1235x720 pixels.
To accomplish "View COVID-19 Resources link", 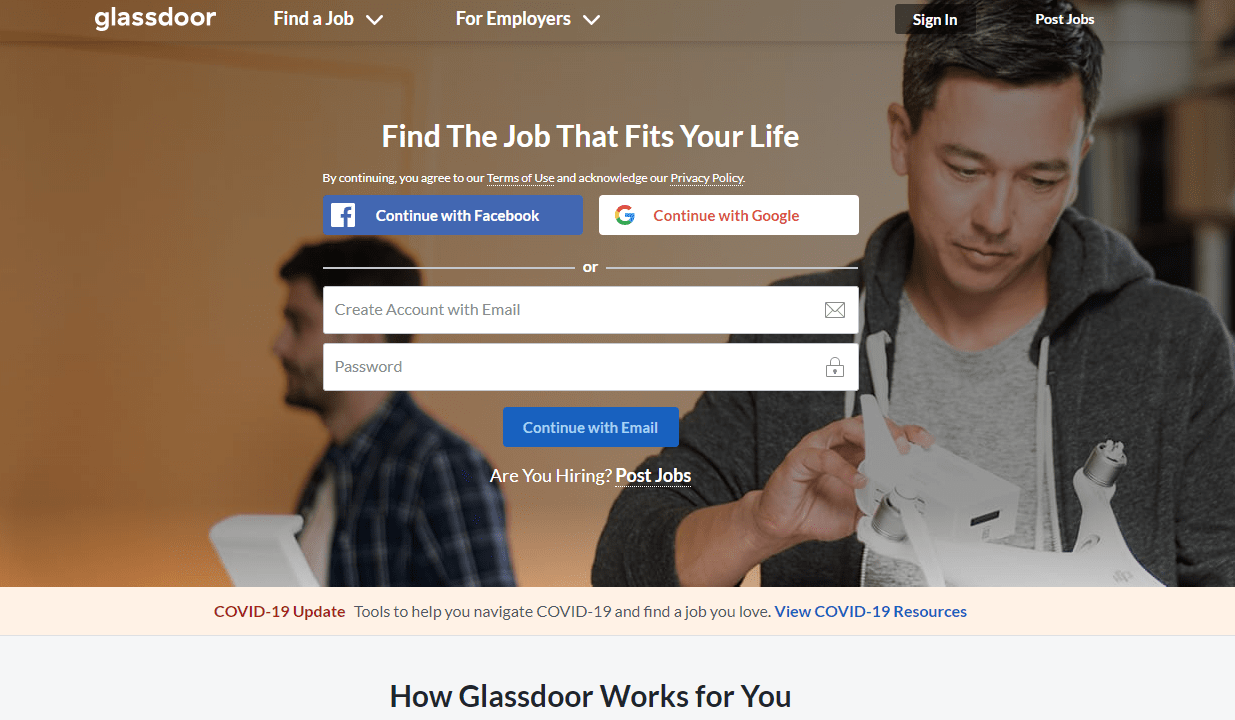I will (871, 611).
